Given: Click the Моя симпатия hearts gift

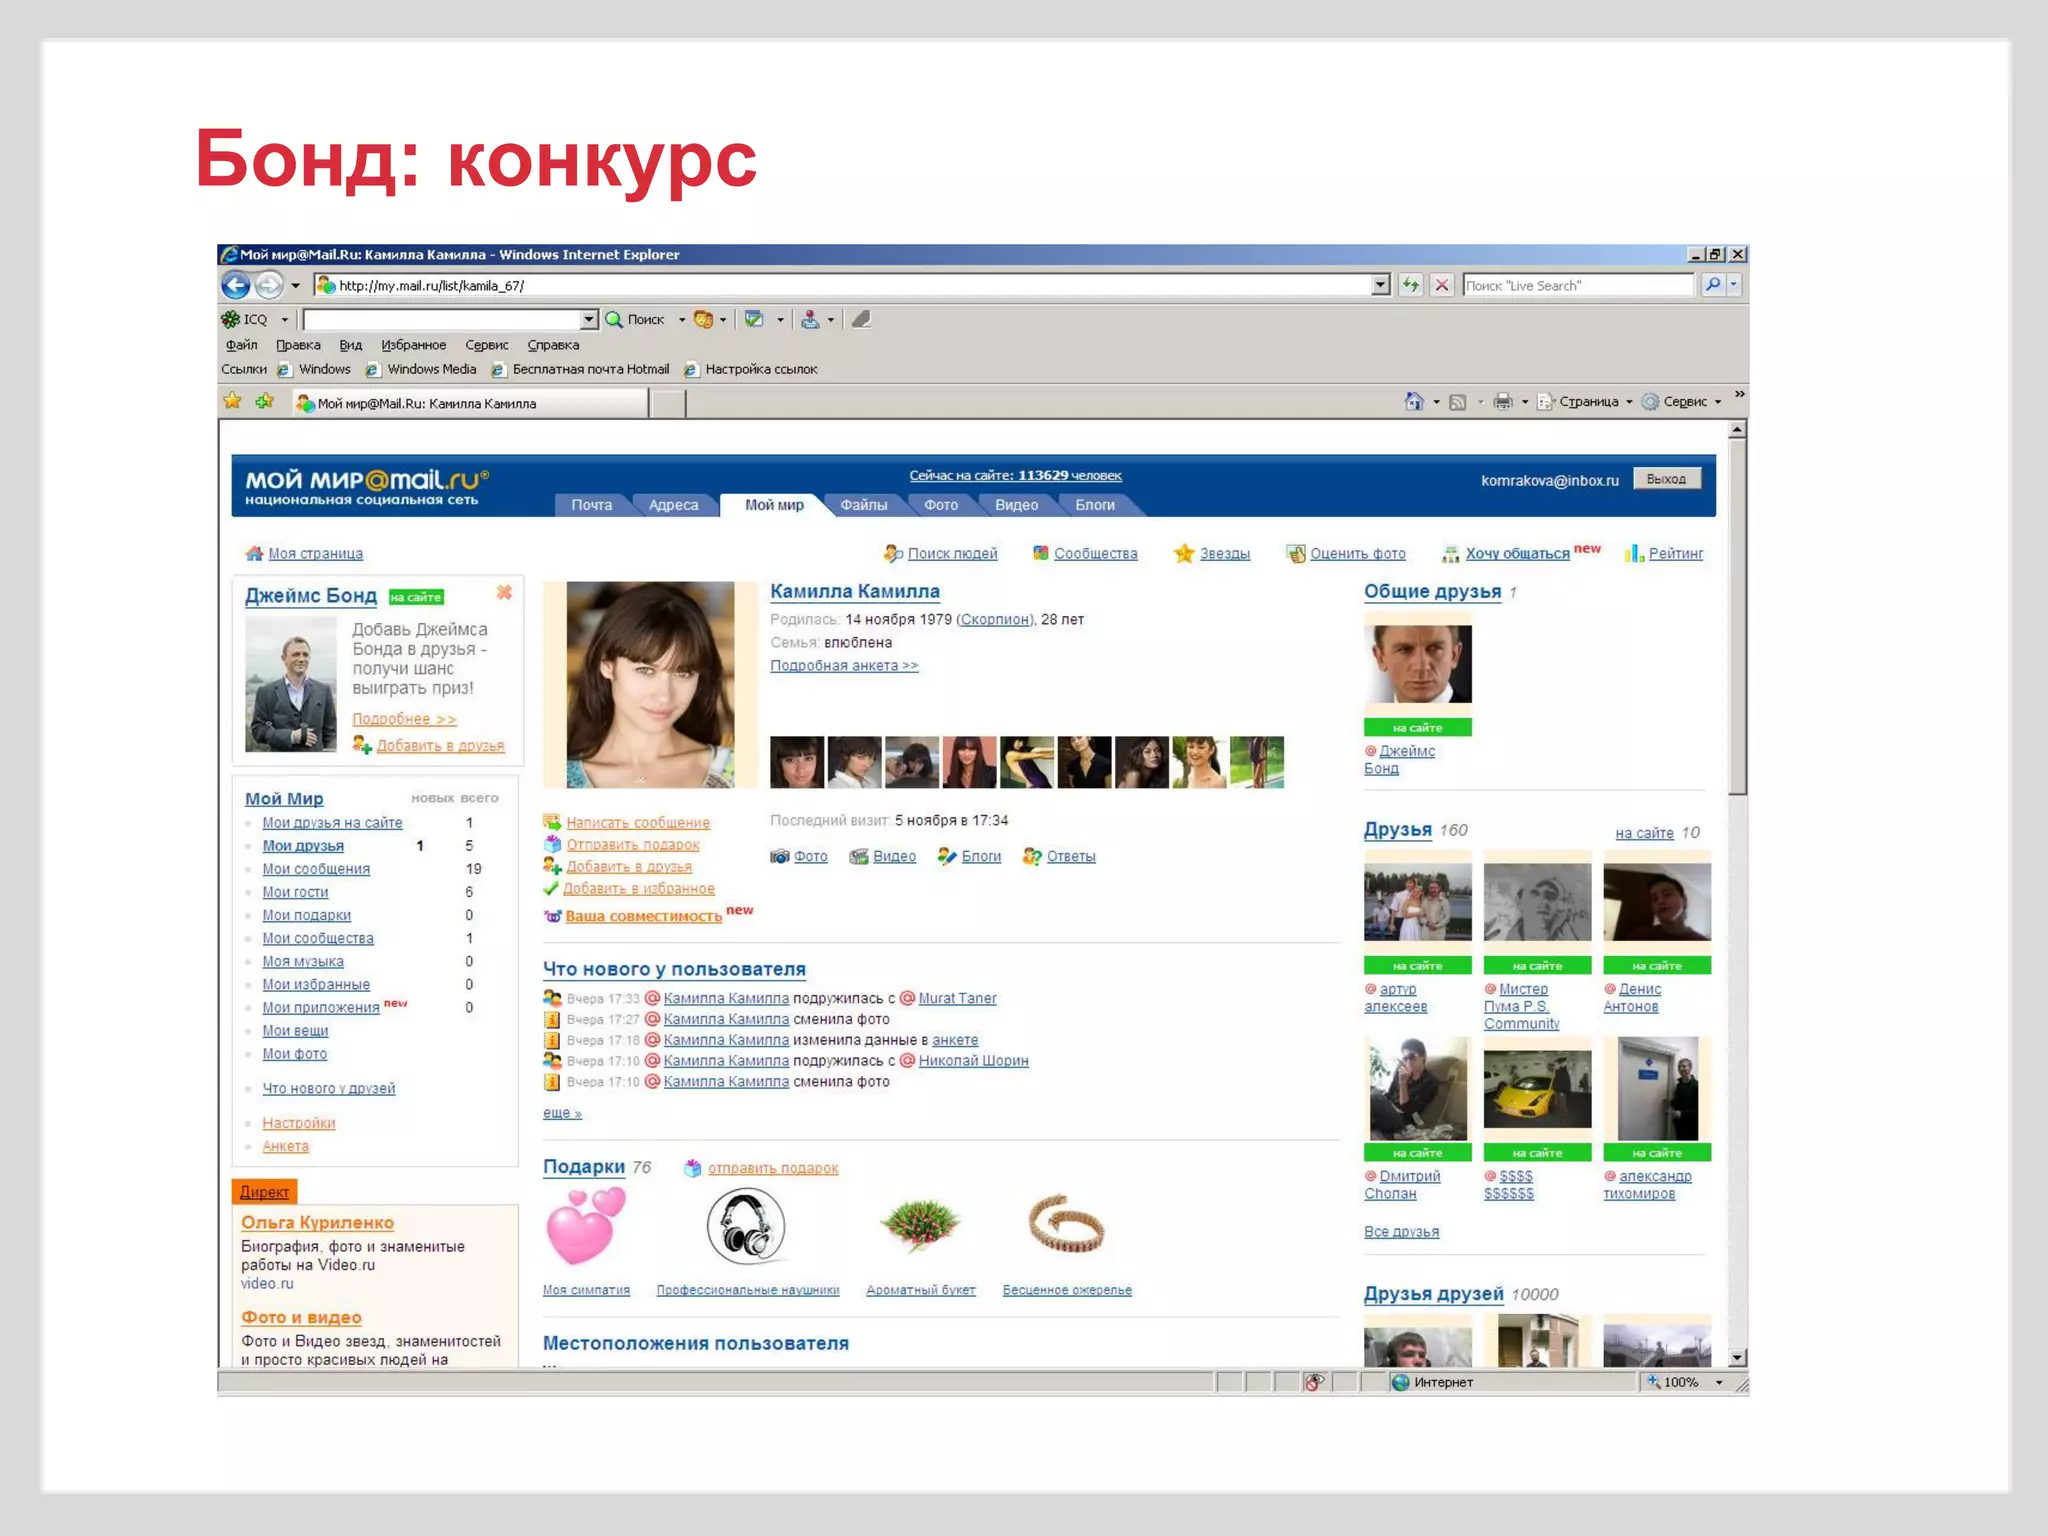Looking at the screenshot, I should click(585, 1227).
